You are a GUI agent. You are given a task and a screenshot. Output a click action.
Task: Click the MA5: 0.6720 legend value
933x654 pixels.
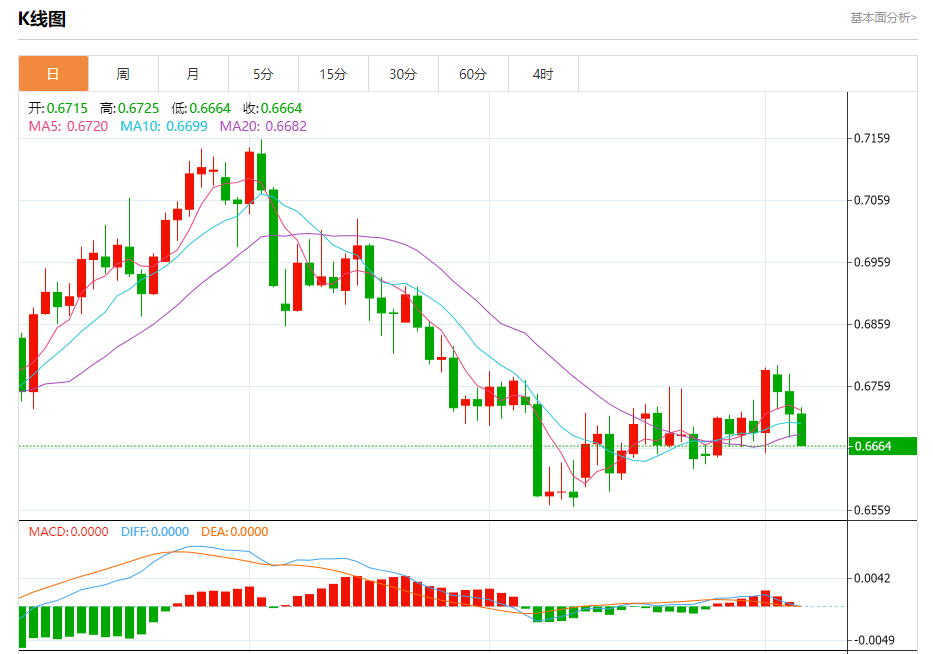68,126
